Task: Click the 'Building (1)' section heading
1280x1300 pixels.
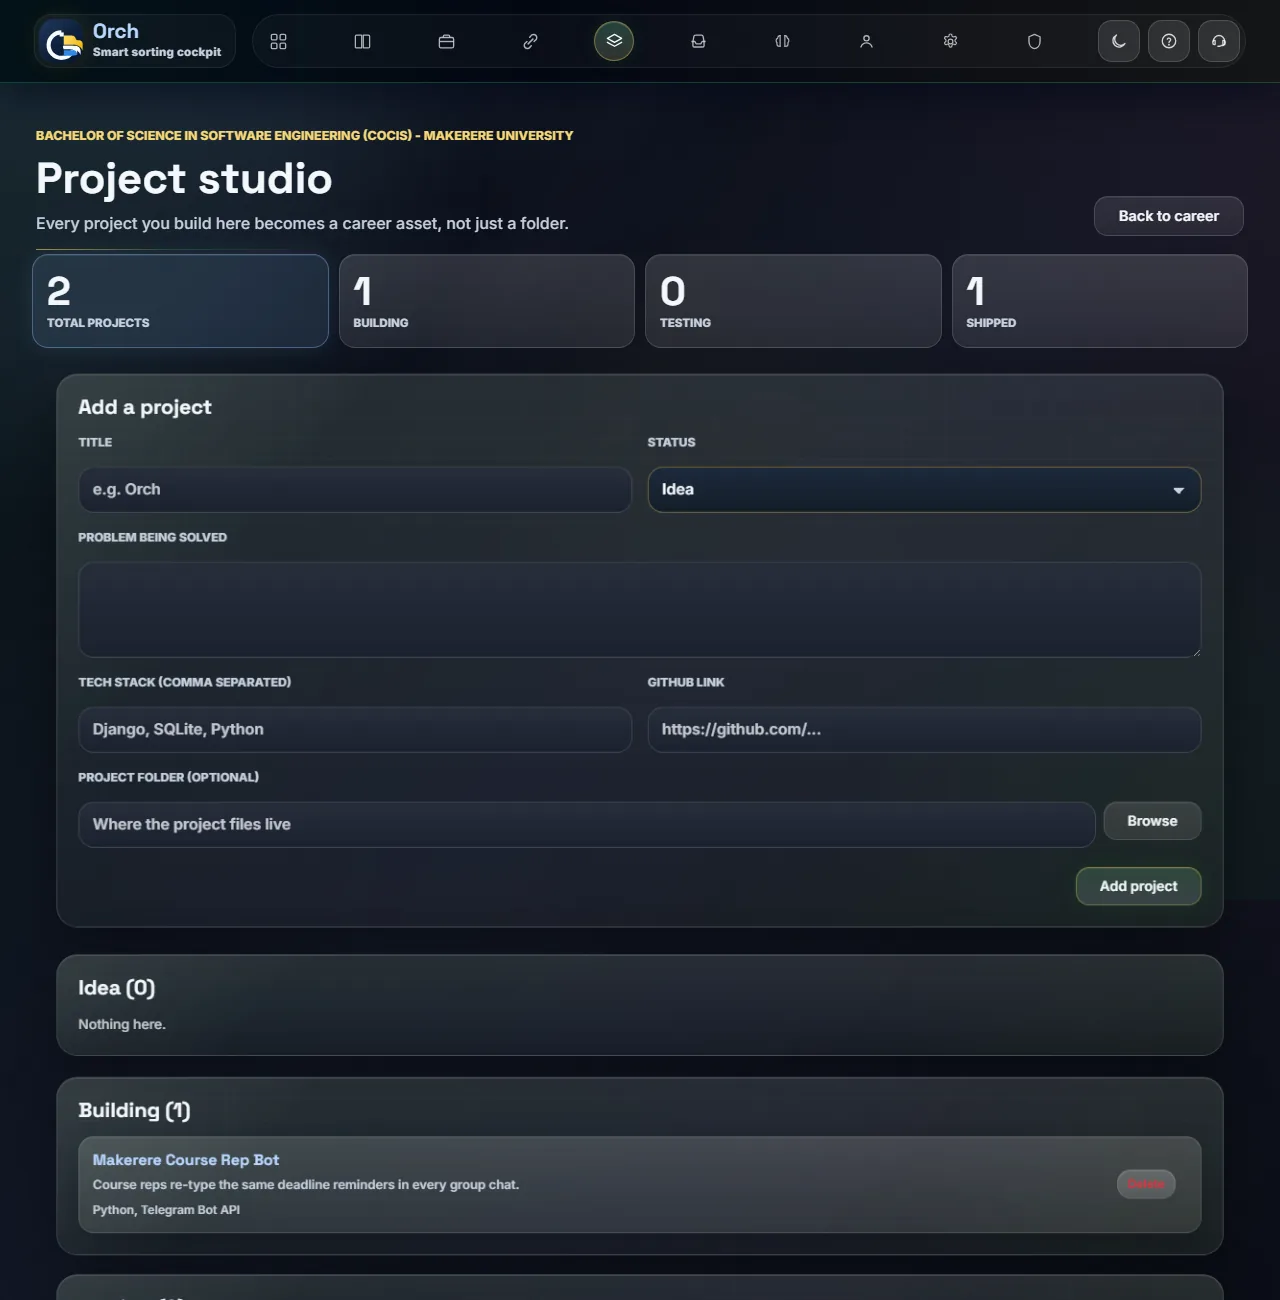Action: point(134,1111)
